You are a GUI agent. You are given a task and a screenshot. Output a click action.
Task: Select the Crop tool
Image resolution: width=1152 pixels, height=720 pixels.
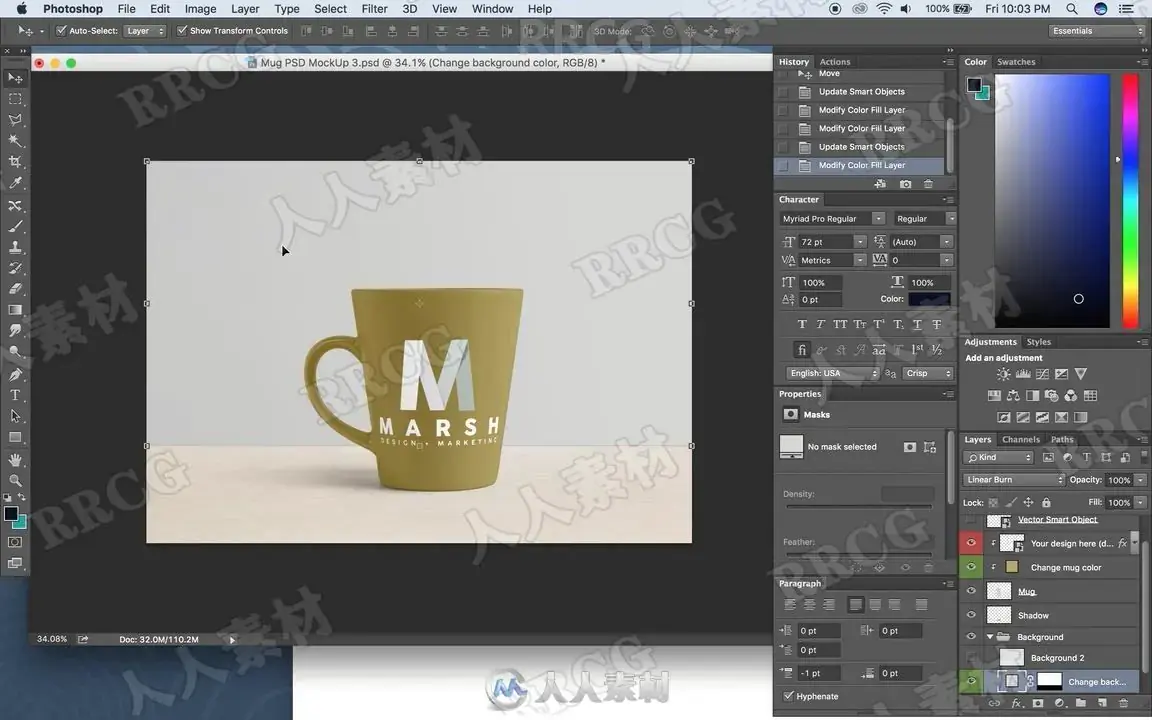pyautogui.click(x=15, y=162)
